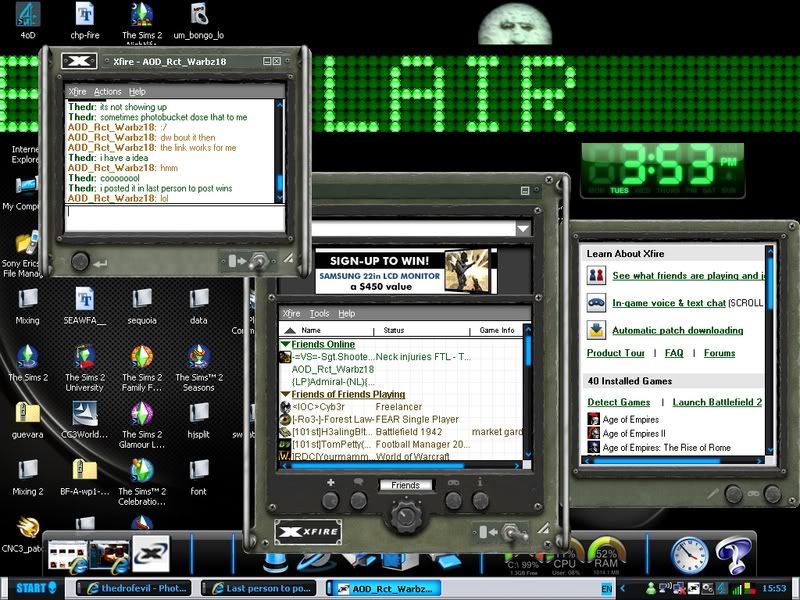Click the Xfire logo plate on friends window
This screenshot has height=600, width=800.
pyautogui.click(x=308, y=532)
